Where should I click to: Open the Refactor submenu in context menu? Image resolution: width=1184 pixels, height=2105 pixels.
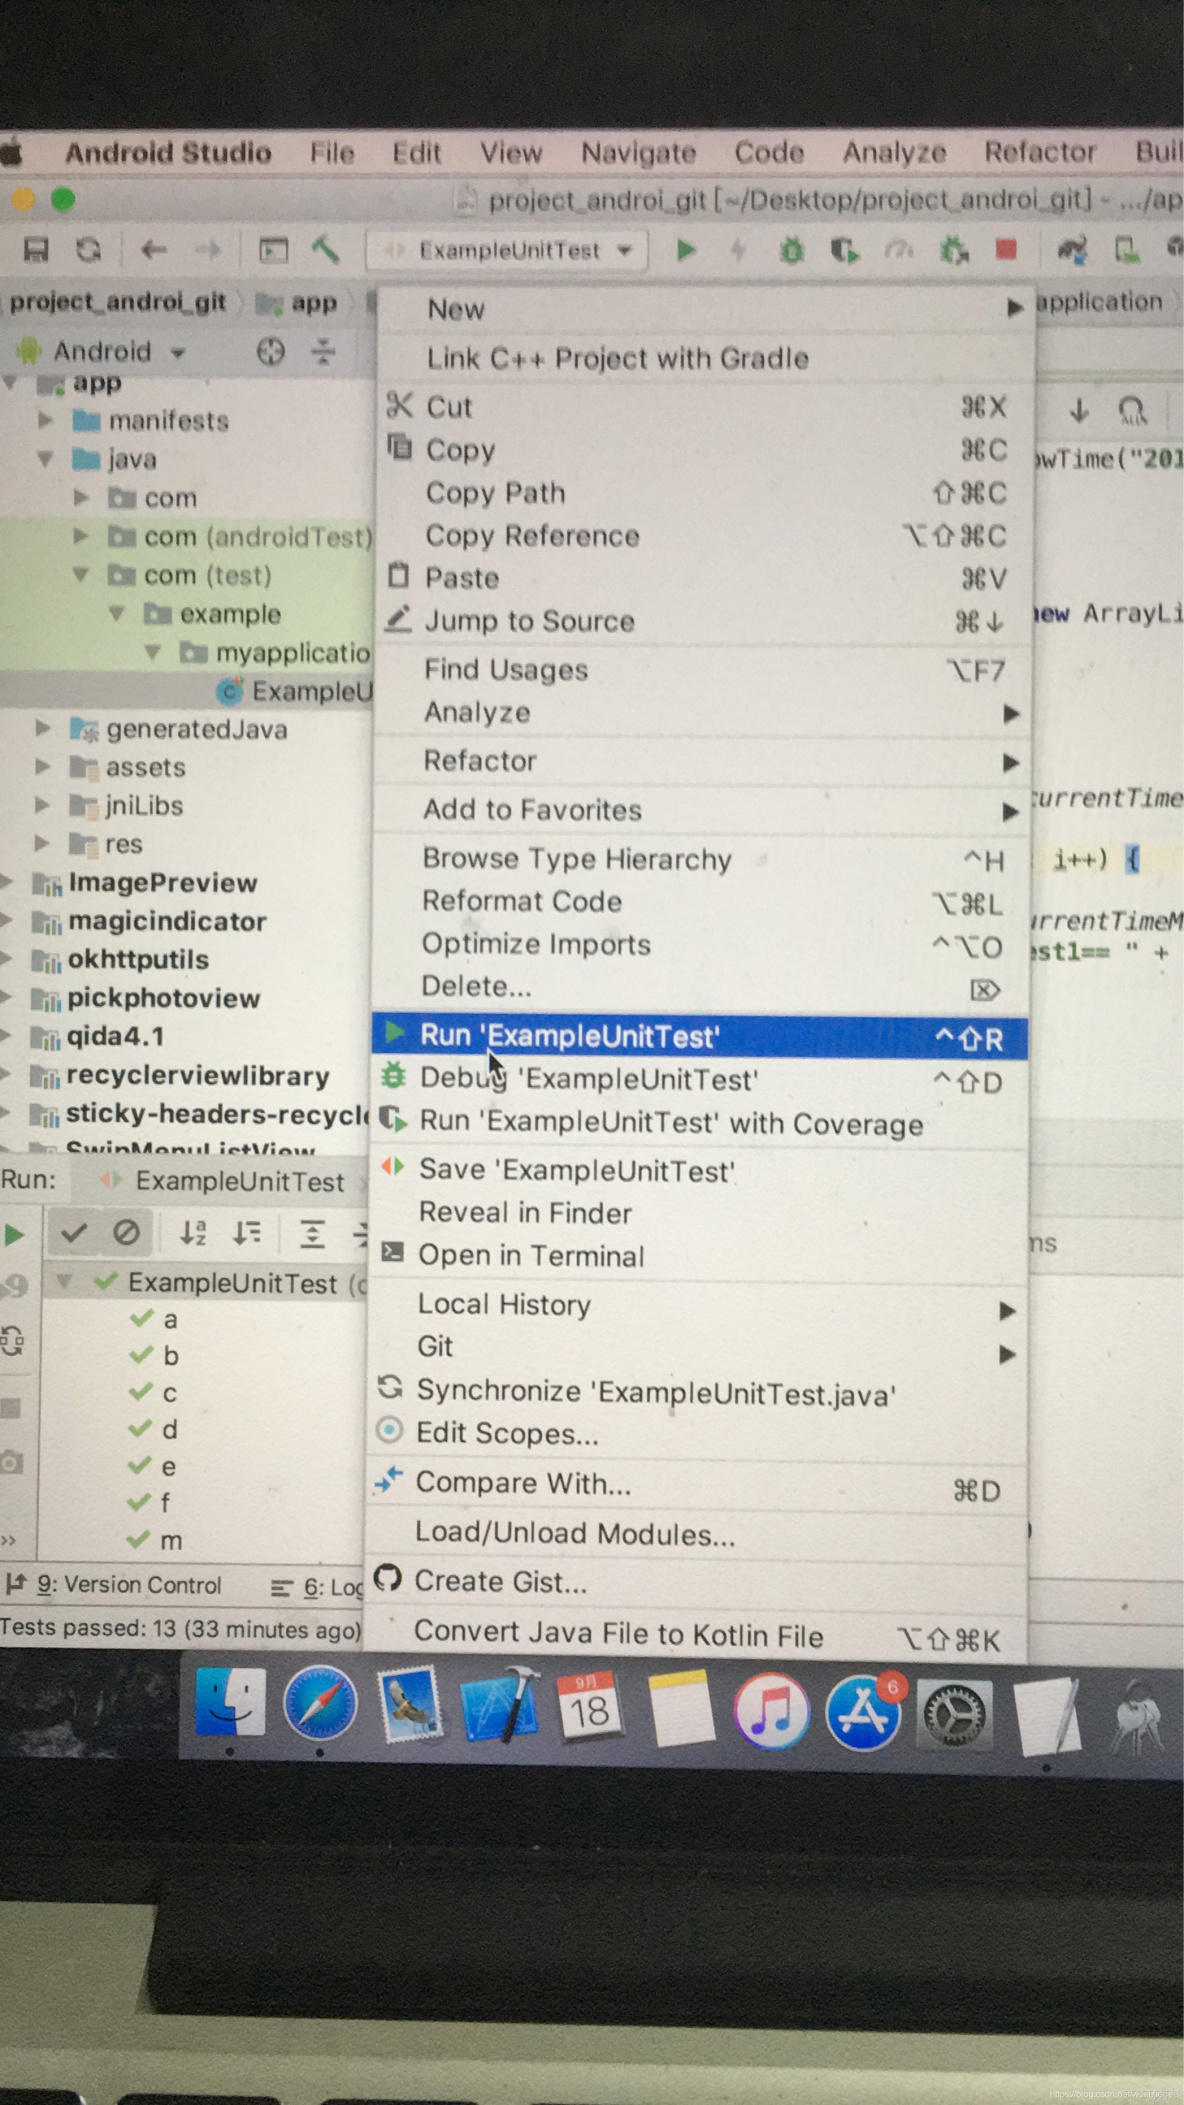(702, 761)
